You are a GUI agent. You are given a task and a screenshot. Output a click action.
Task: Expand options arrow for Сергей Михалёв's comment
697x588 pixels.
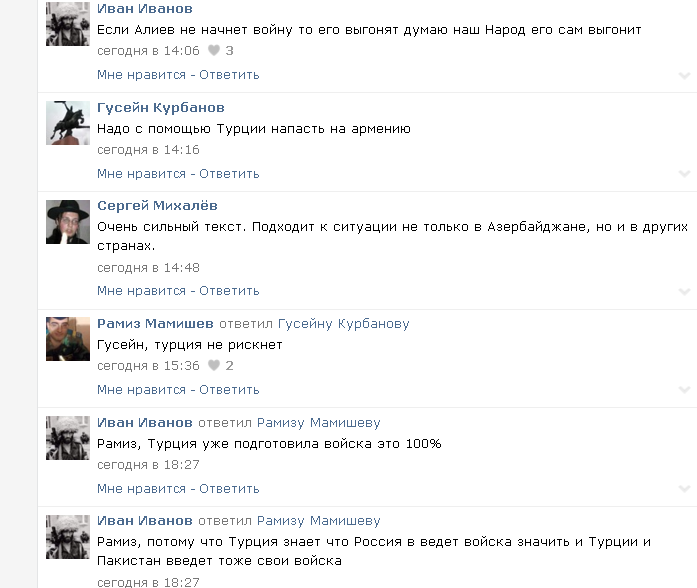(x=684, y=292)
